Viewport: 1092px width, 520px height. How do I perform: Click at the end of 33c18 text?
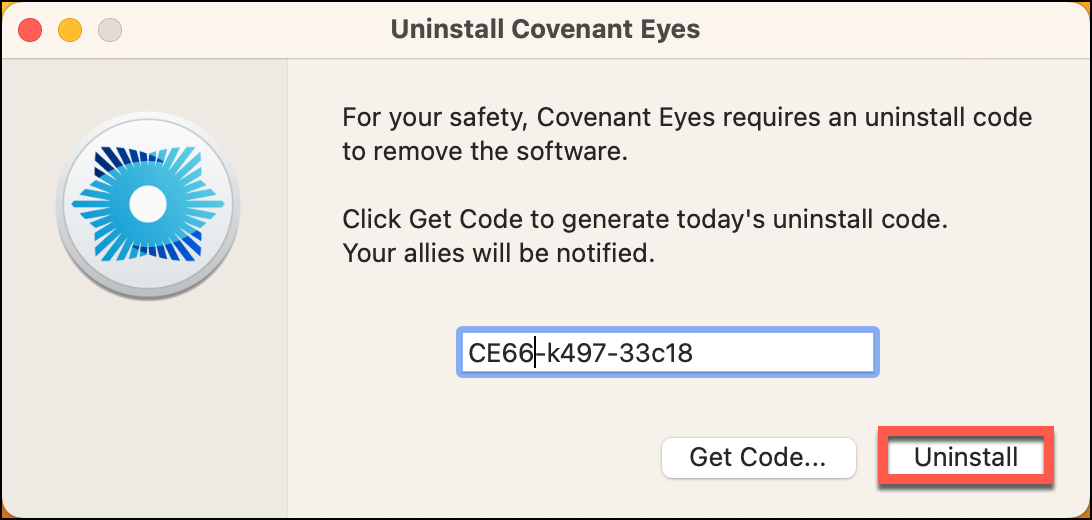[694, 353]
